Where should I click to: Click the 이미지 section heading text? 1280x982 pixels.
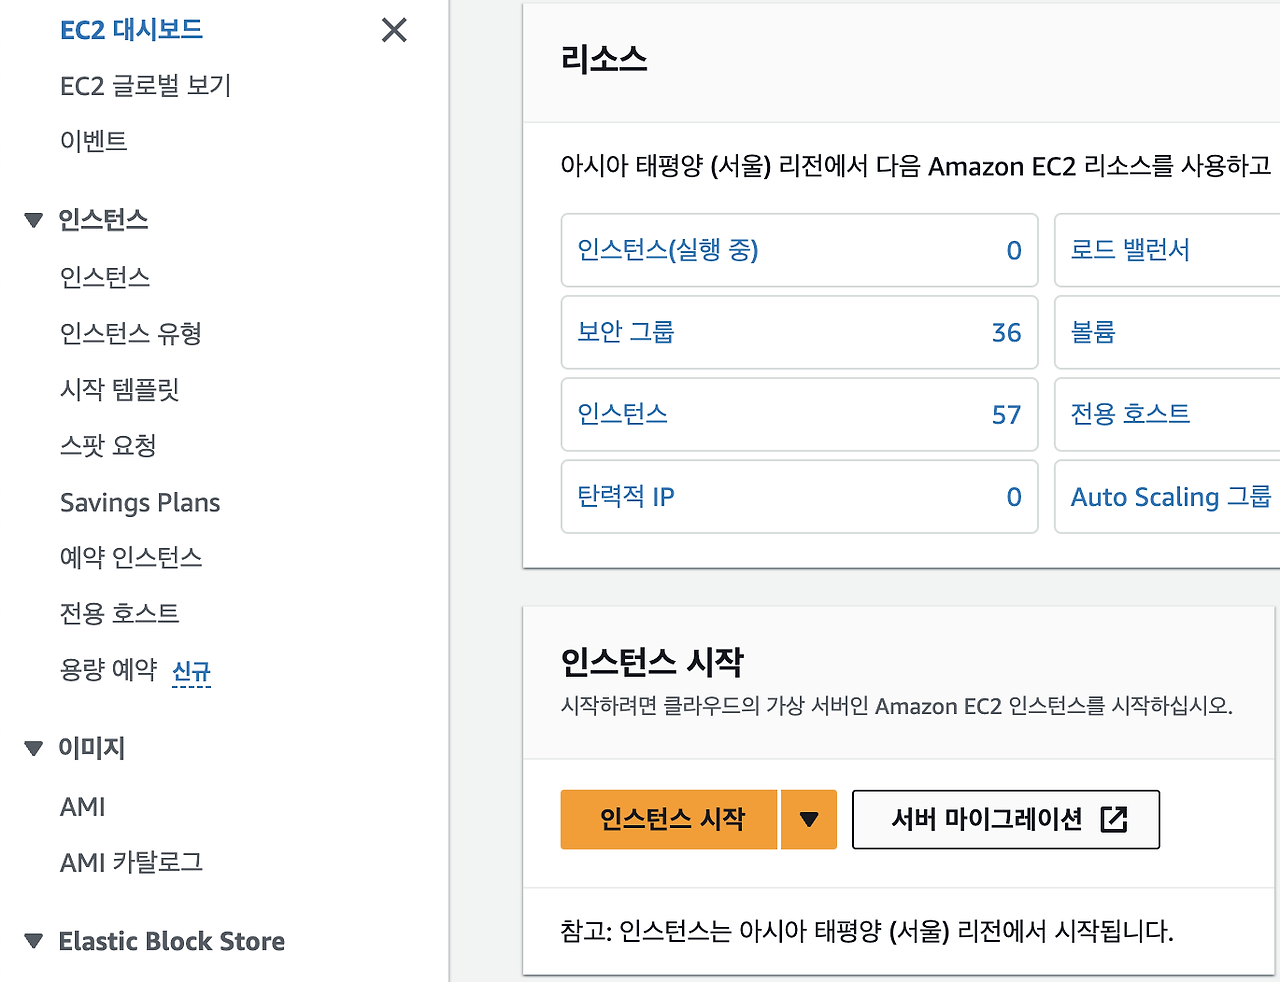[92, 748]
